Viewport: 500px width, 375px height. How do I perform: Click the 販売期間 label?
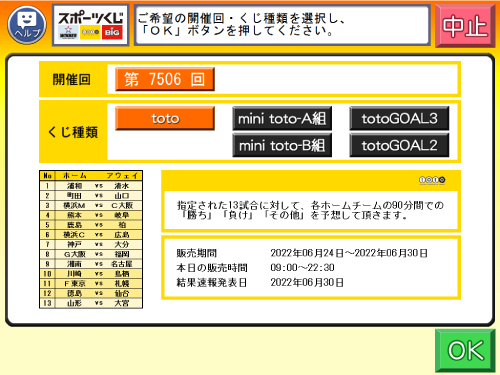(197, 253)
